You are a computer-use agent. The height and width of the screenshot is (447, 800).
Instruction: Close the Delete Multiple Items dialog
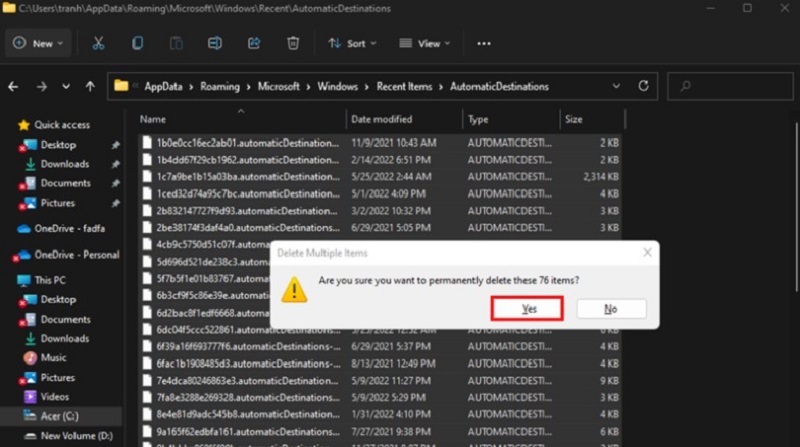point(647,253)
